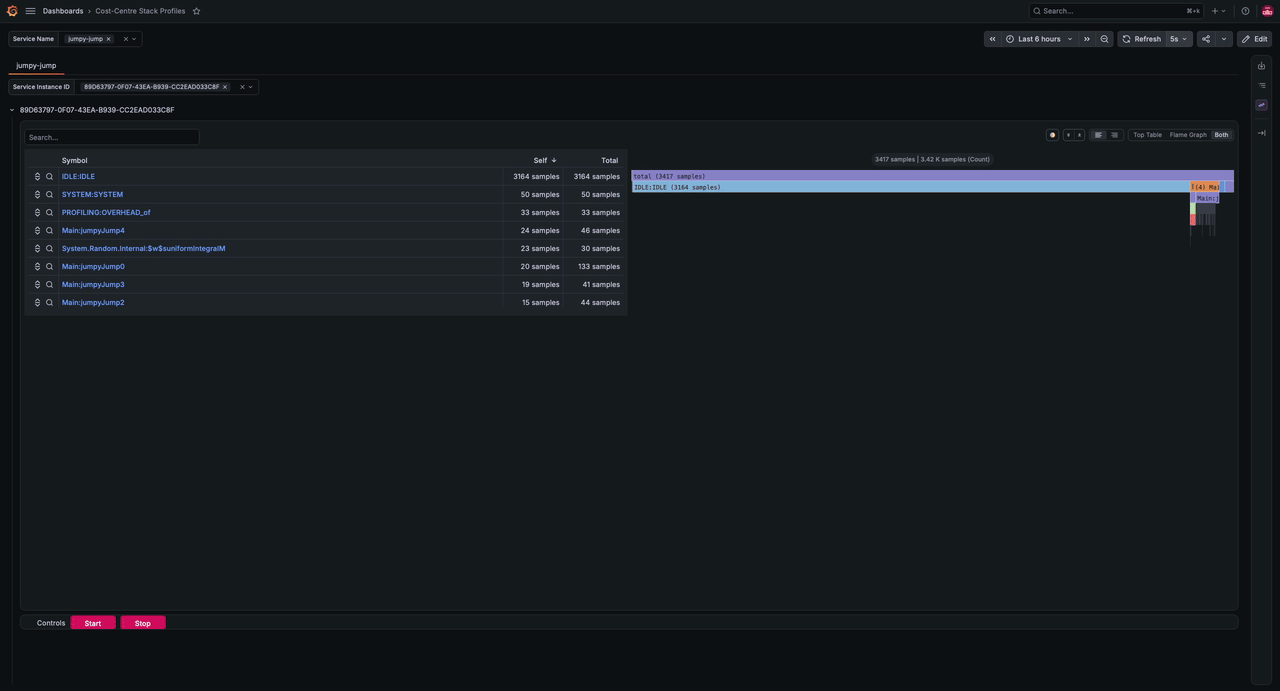The height and width of the screenshot is (691, 1280).
Task: Open the Service Instance ID dropdown arrow
Action: (250, 87)
